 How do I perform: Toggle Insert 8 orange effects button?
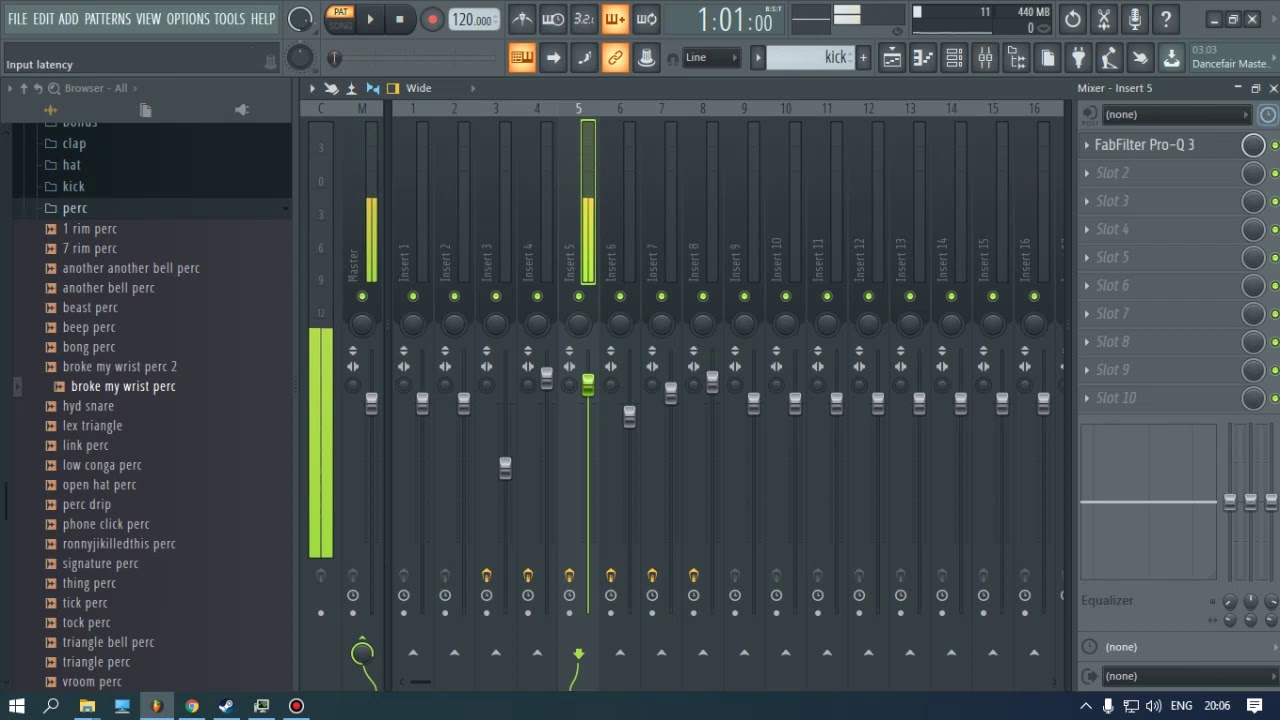tap(693, 575)
